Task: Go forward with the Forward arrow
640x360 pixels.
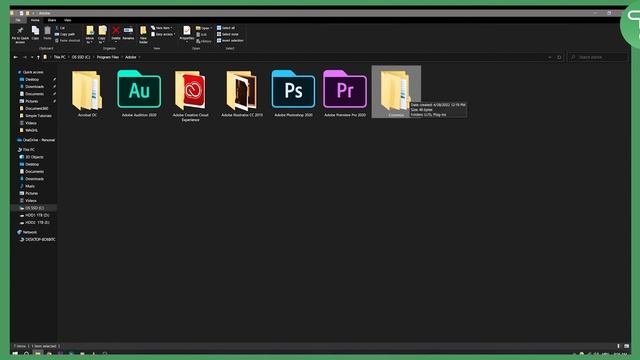Action: pyautogui.click(x=24, y=57)
